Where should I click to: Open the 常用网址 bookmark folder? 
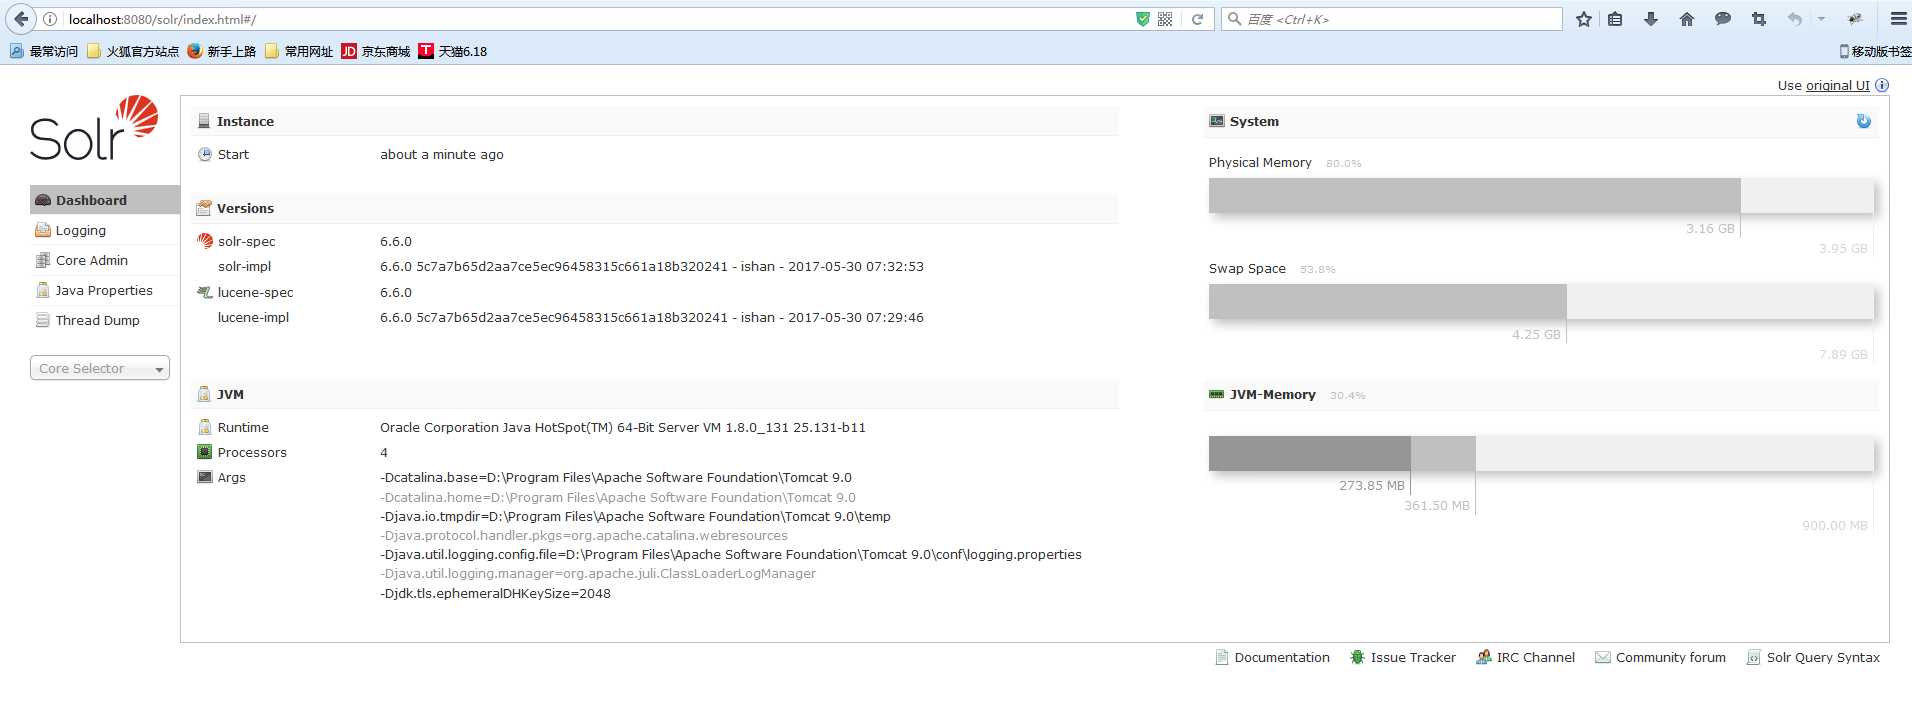[x=299, y=51]
